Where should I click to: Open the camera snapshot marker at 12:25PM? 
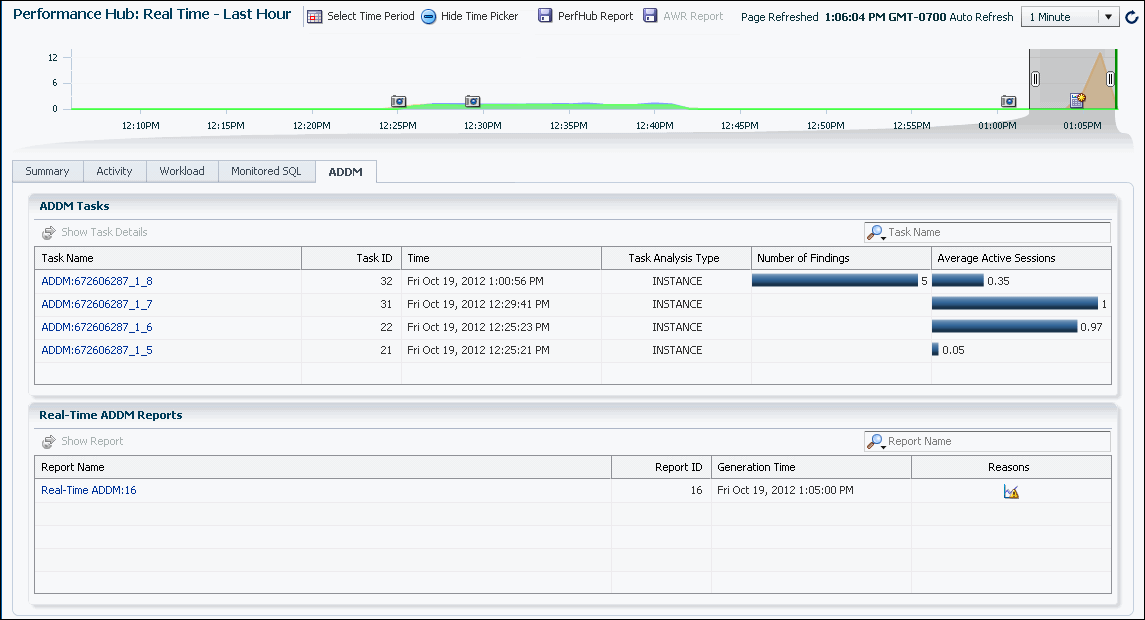coord(397,100)
